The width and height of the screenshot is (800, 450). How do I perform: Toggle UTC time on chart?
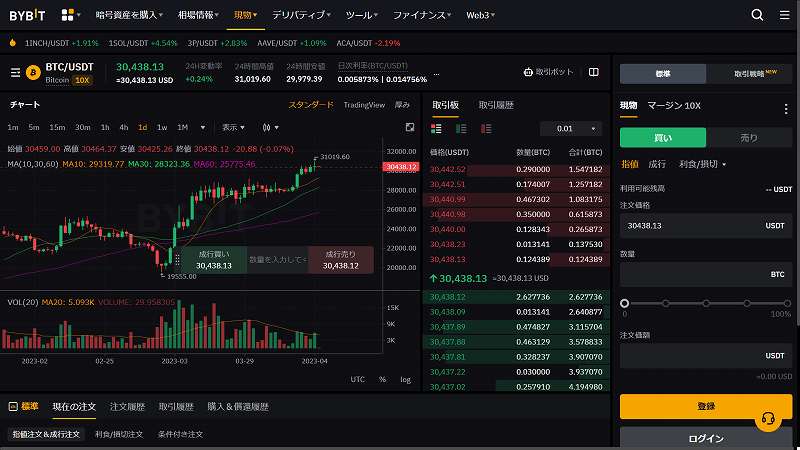coord(358,379)
